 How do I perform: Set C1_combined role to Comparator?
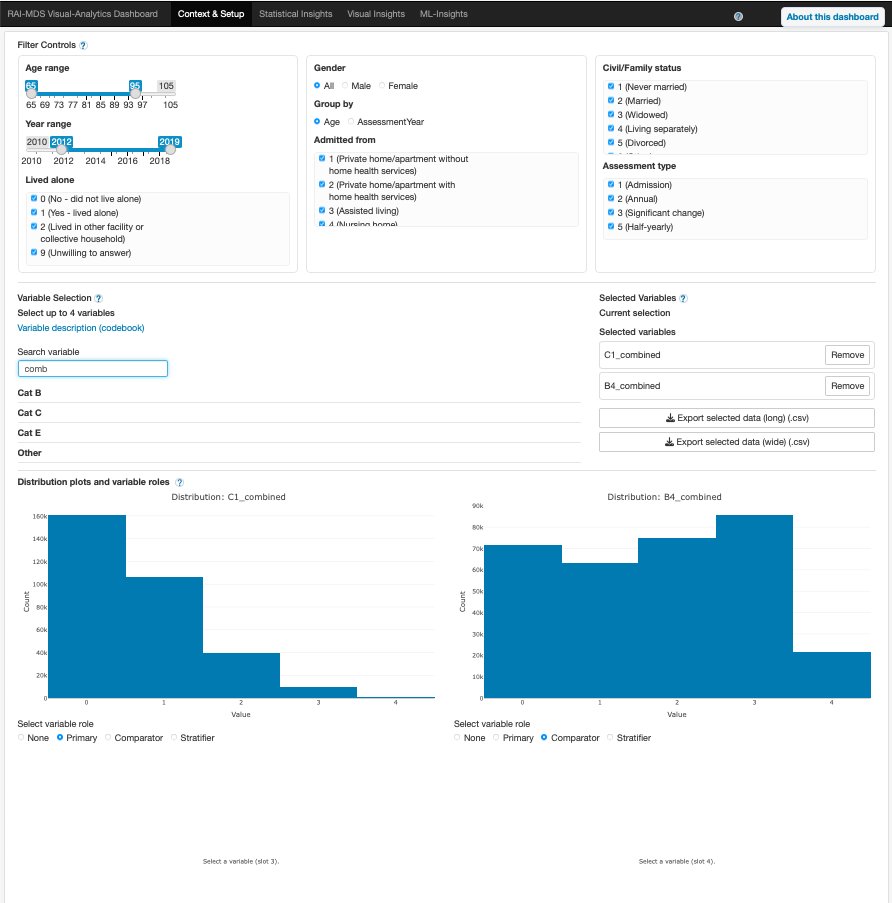[x=108, y=738]
